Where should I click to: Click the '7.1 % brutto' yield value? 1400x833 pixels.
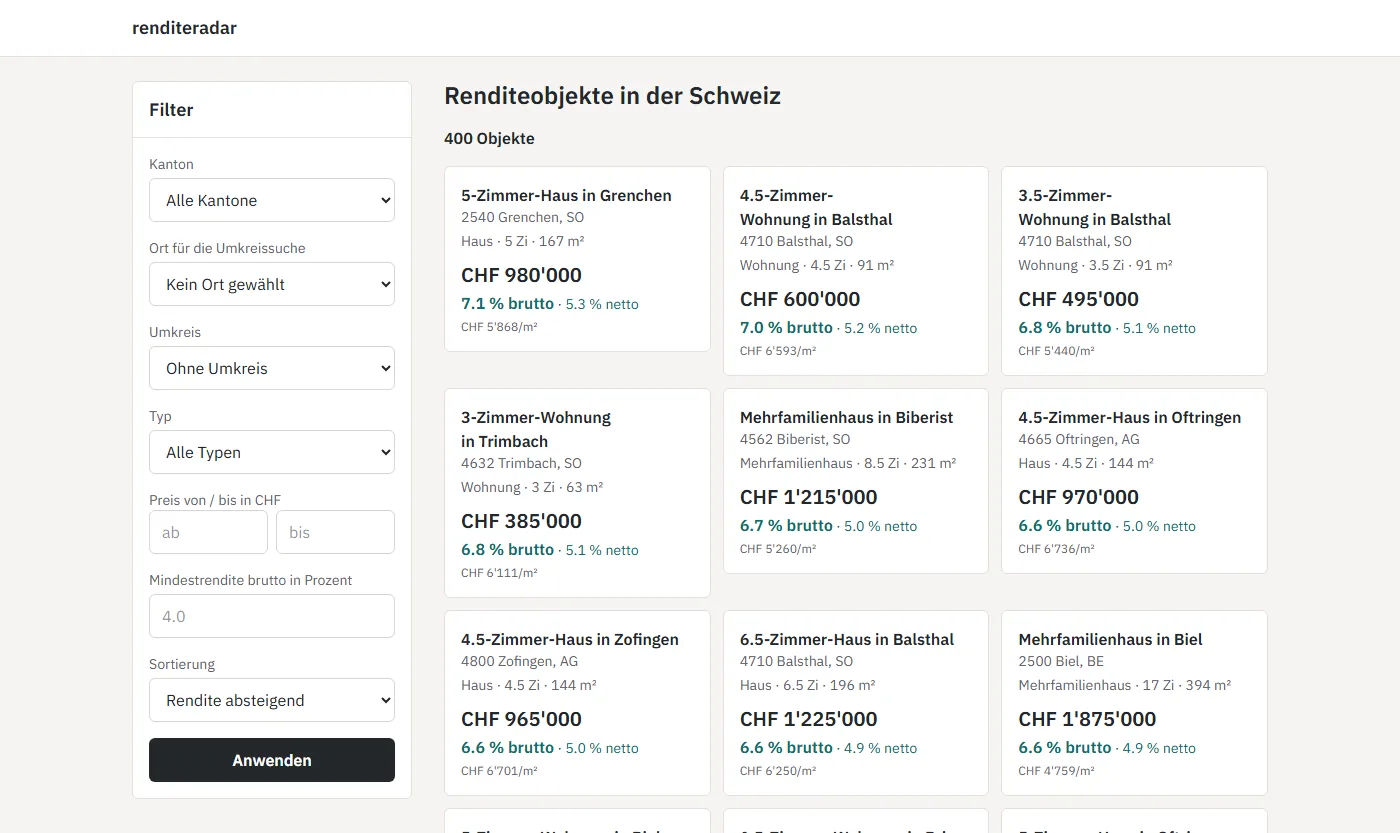tap(507, 303)
